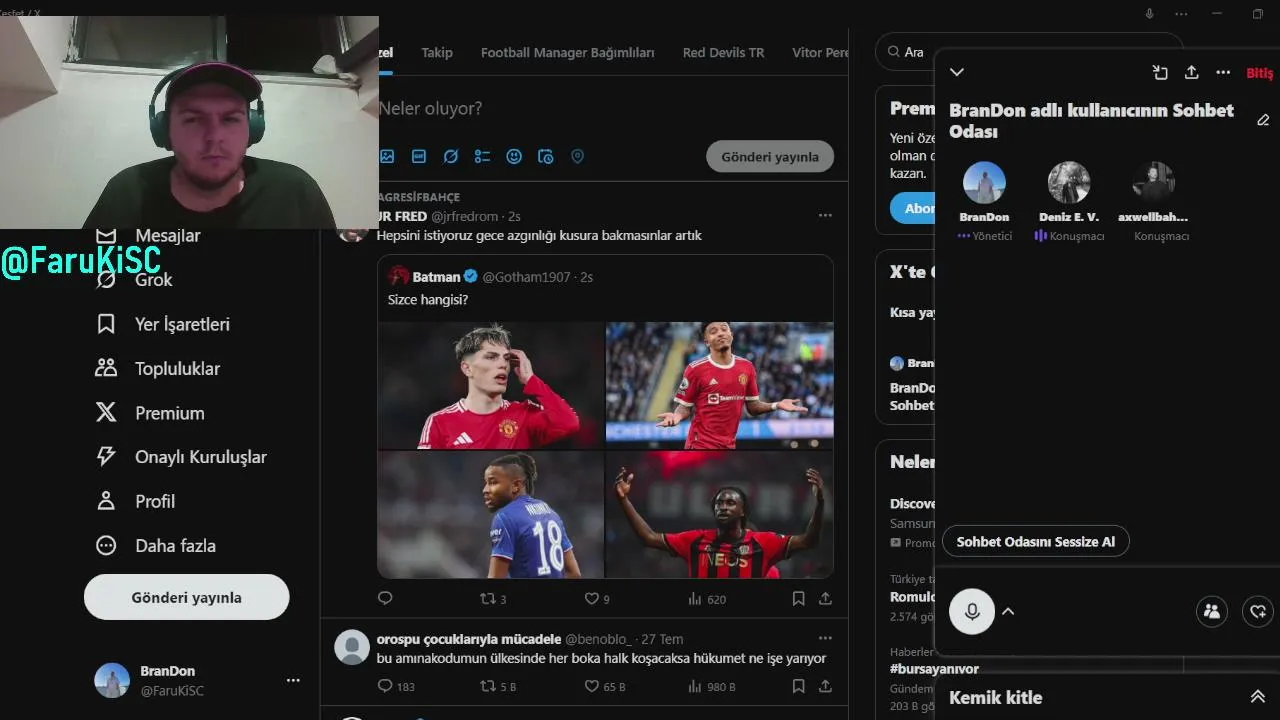Viewport: 1280px width, 720px height.
Task: Like the JR FRED post with 9 likes
Action: 597,598
